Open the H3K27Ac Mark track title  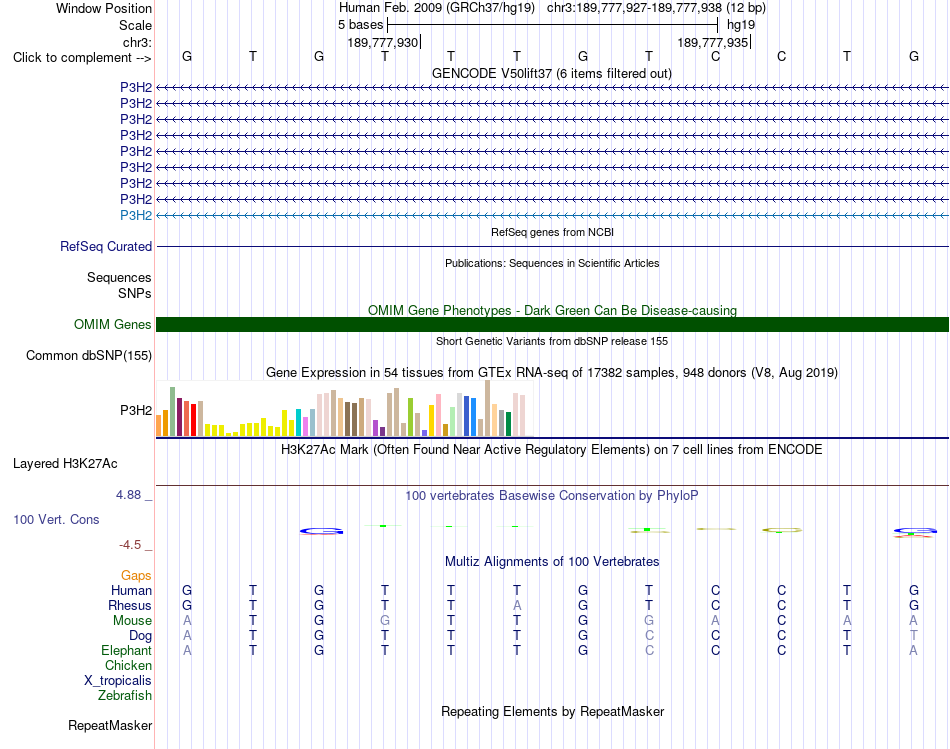point(552,450)
